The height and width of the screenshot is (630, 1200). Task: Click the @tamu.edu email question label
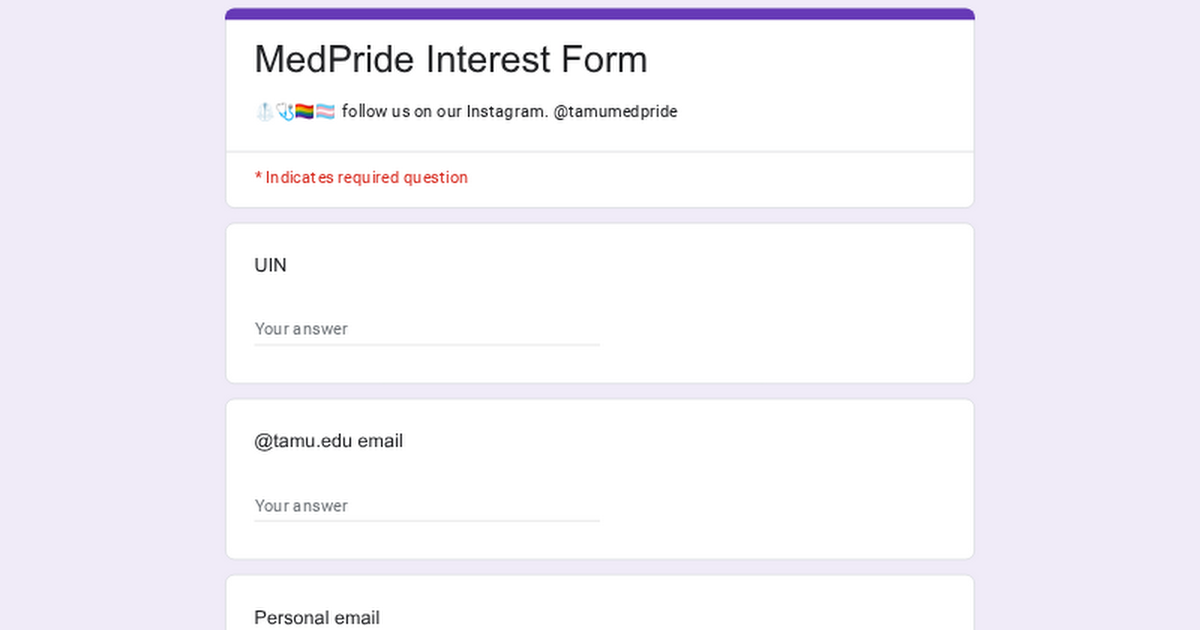(x=328, y=441)
